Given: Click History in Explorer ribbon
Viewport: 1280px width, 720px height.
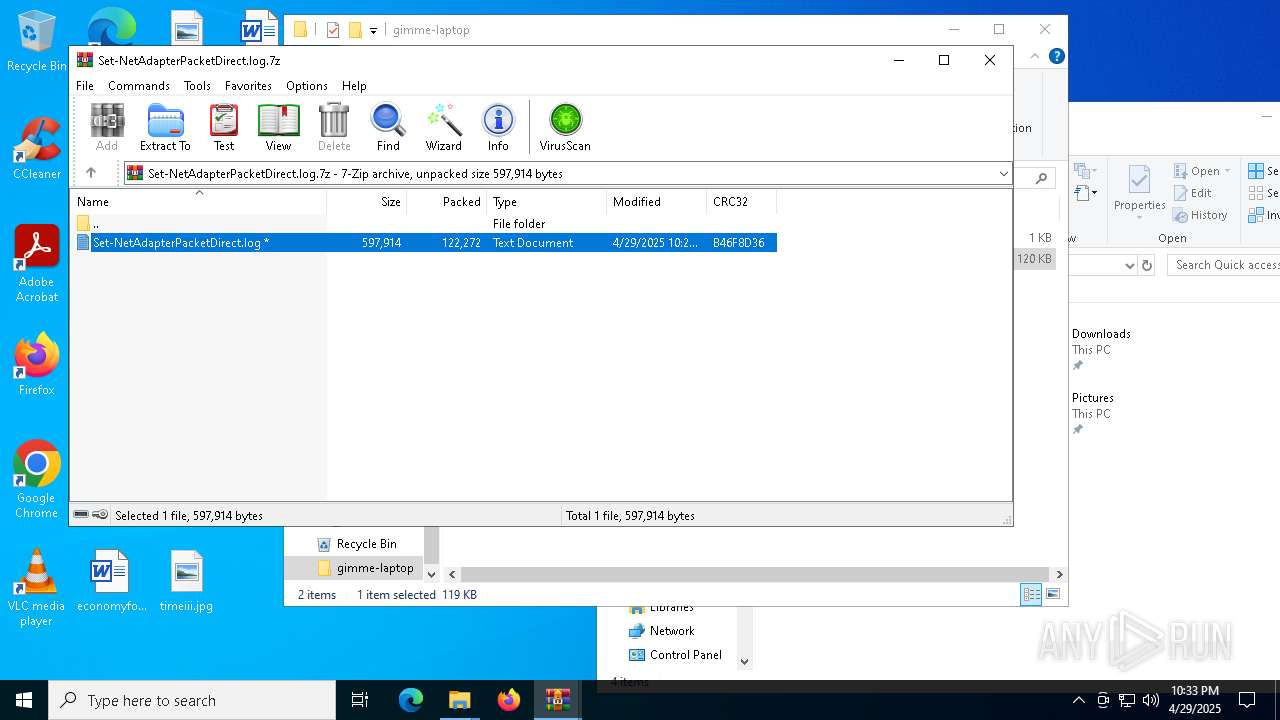Looking at the screenshot, I should [1200, 215].
